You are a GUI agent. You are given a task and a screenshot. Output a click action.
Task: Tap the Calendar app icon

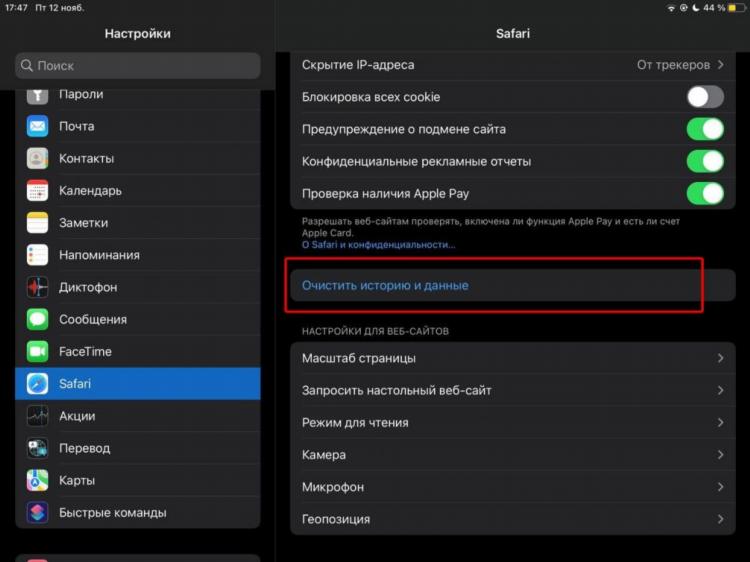click(x=37, y=190)
